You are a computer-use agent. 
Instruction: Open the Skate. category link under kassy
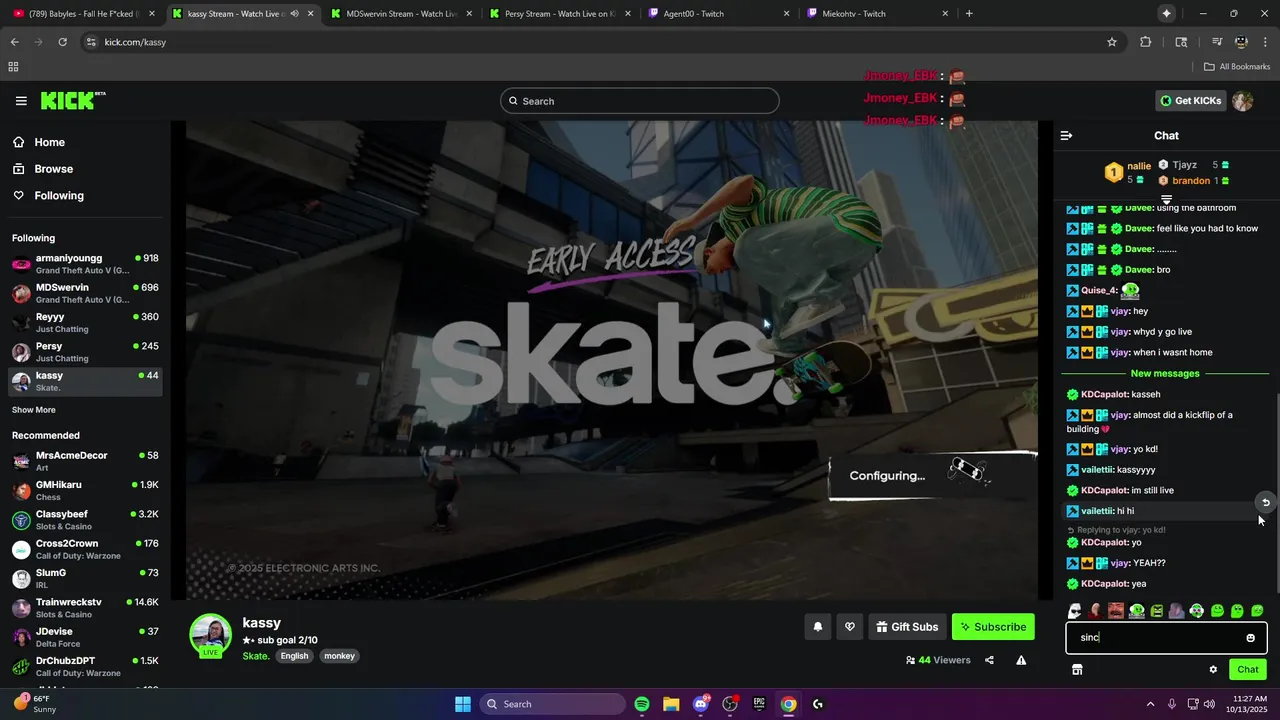[x=256, y=656]
